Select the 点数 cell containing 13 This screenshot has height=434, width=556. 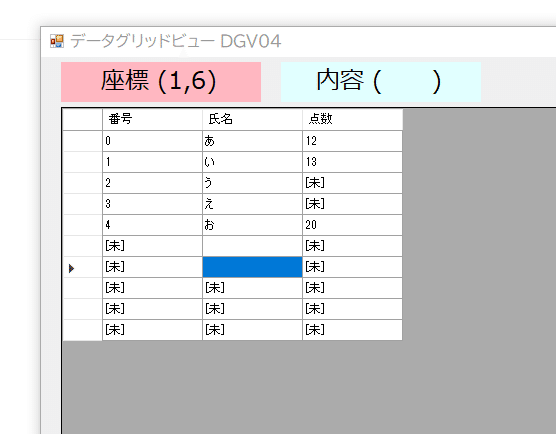[x=352, y=162]
